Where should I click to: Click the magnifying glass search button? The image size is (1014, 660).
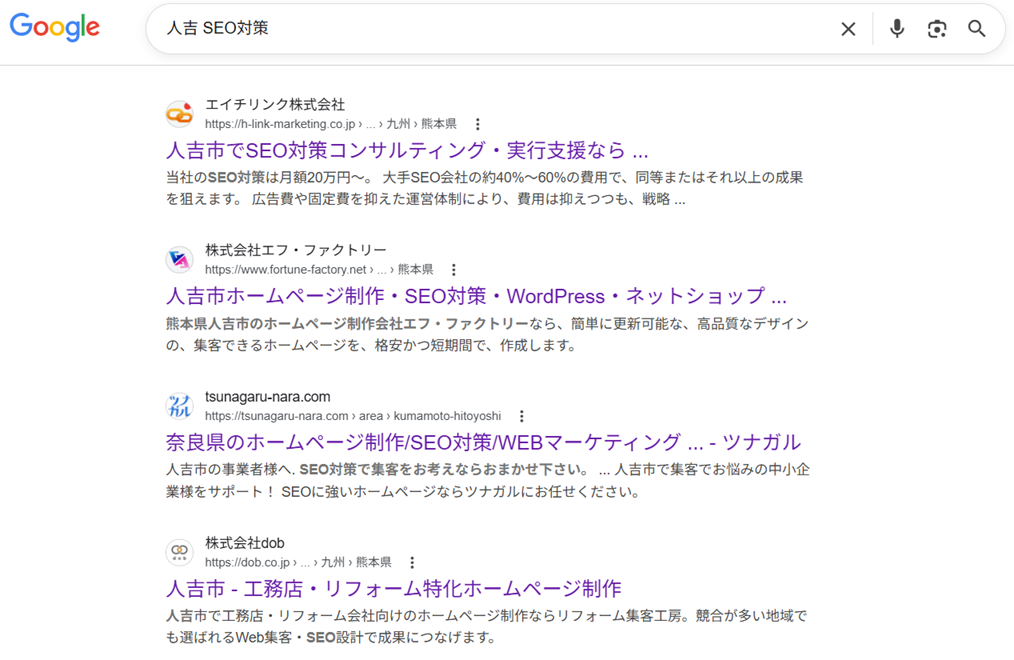point(977,29)
